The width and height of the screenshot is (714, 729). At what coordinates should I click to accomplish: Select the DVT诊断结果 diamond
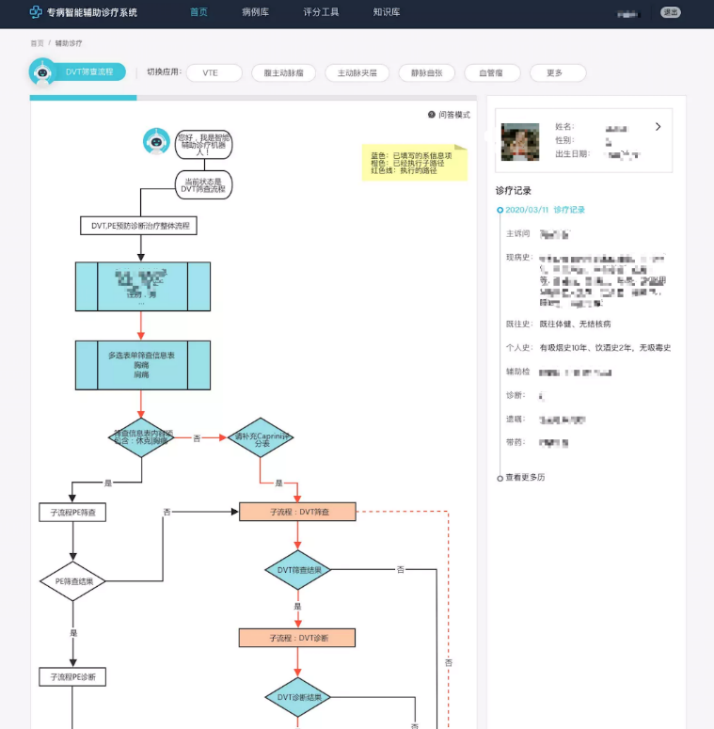pyautogui.click(x=298, y=697)
